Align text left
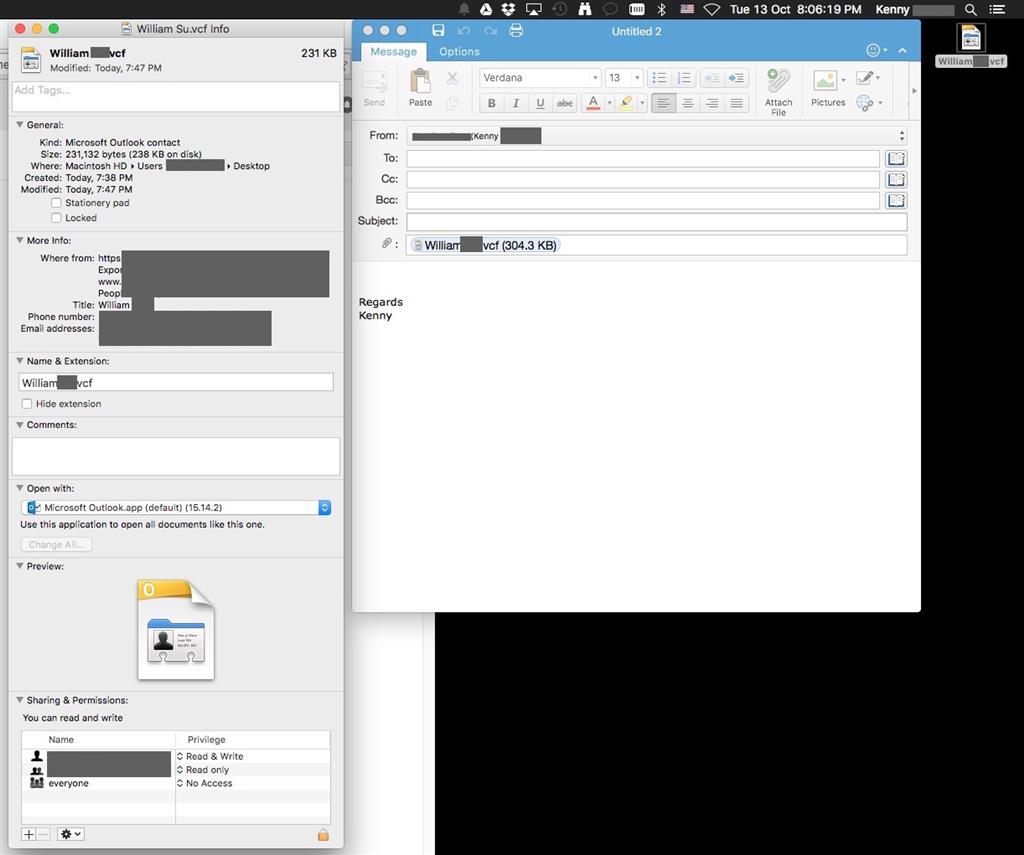This screenshot has width=1024, height=855. click(x=664, y=103)
